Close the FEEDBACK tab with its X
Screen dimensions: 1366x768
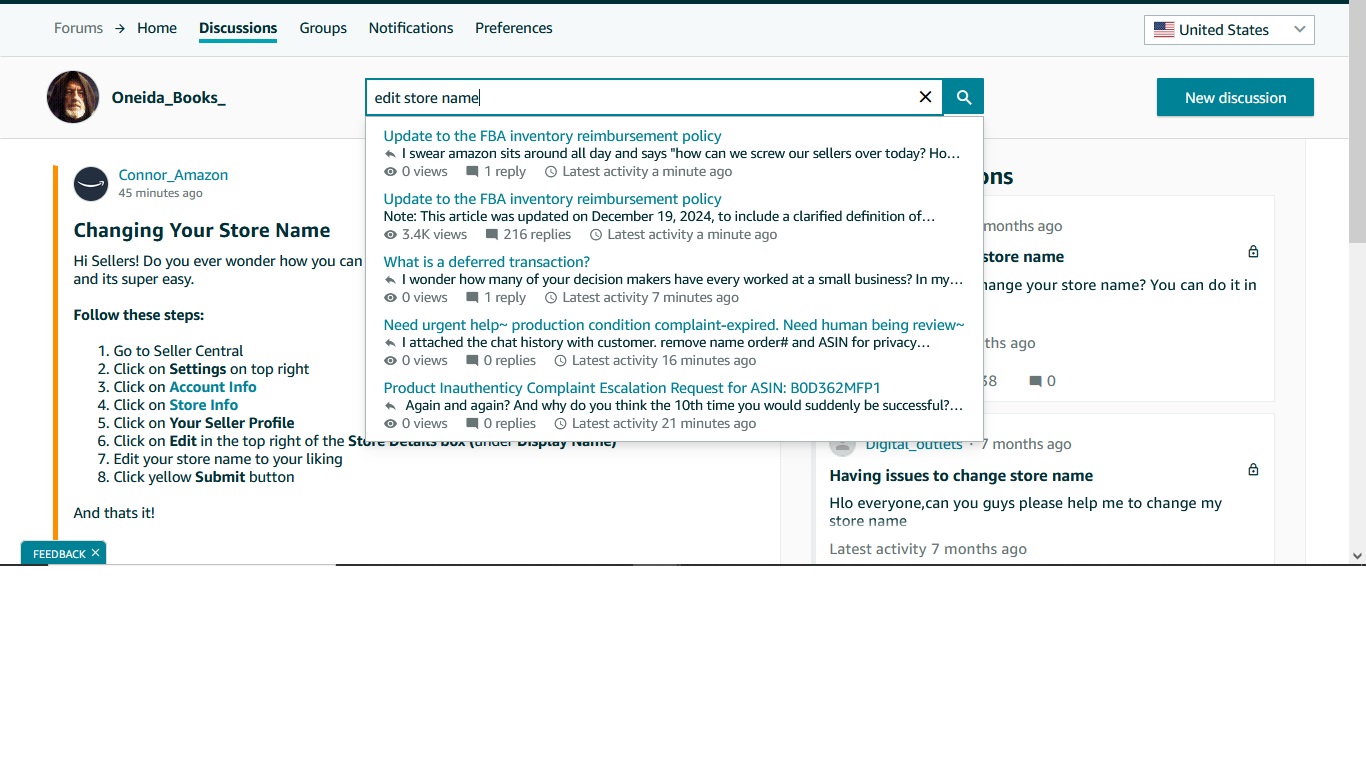(x=95, y=552)
